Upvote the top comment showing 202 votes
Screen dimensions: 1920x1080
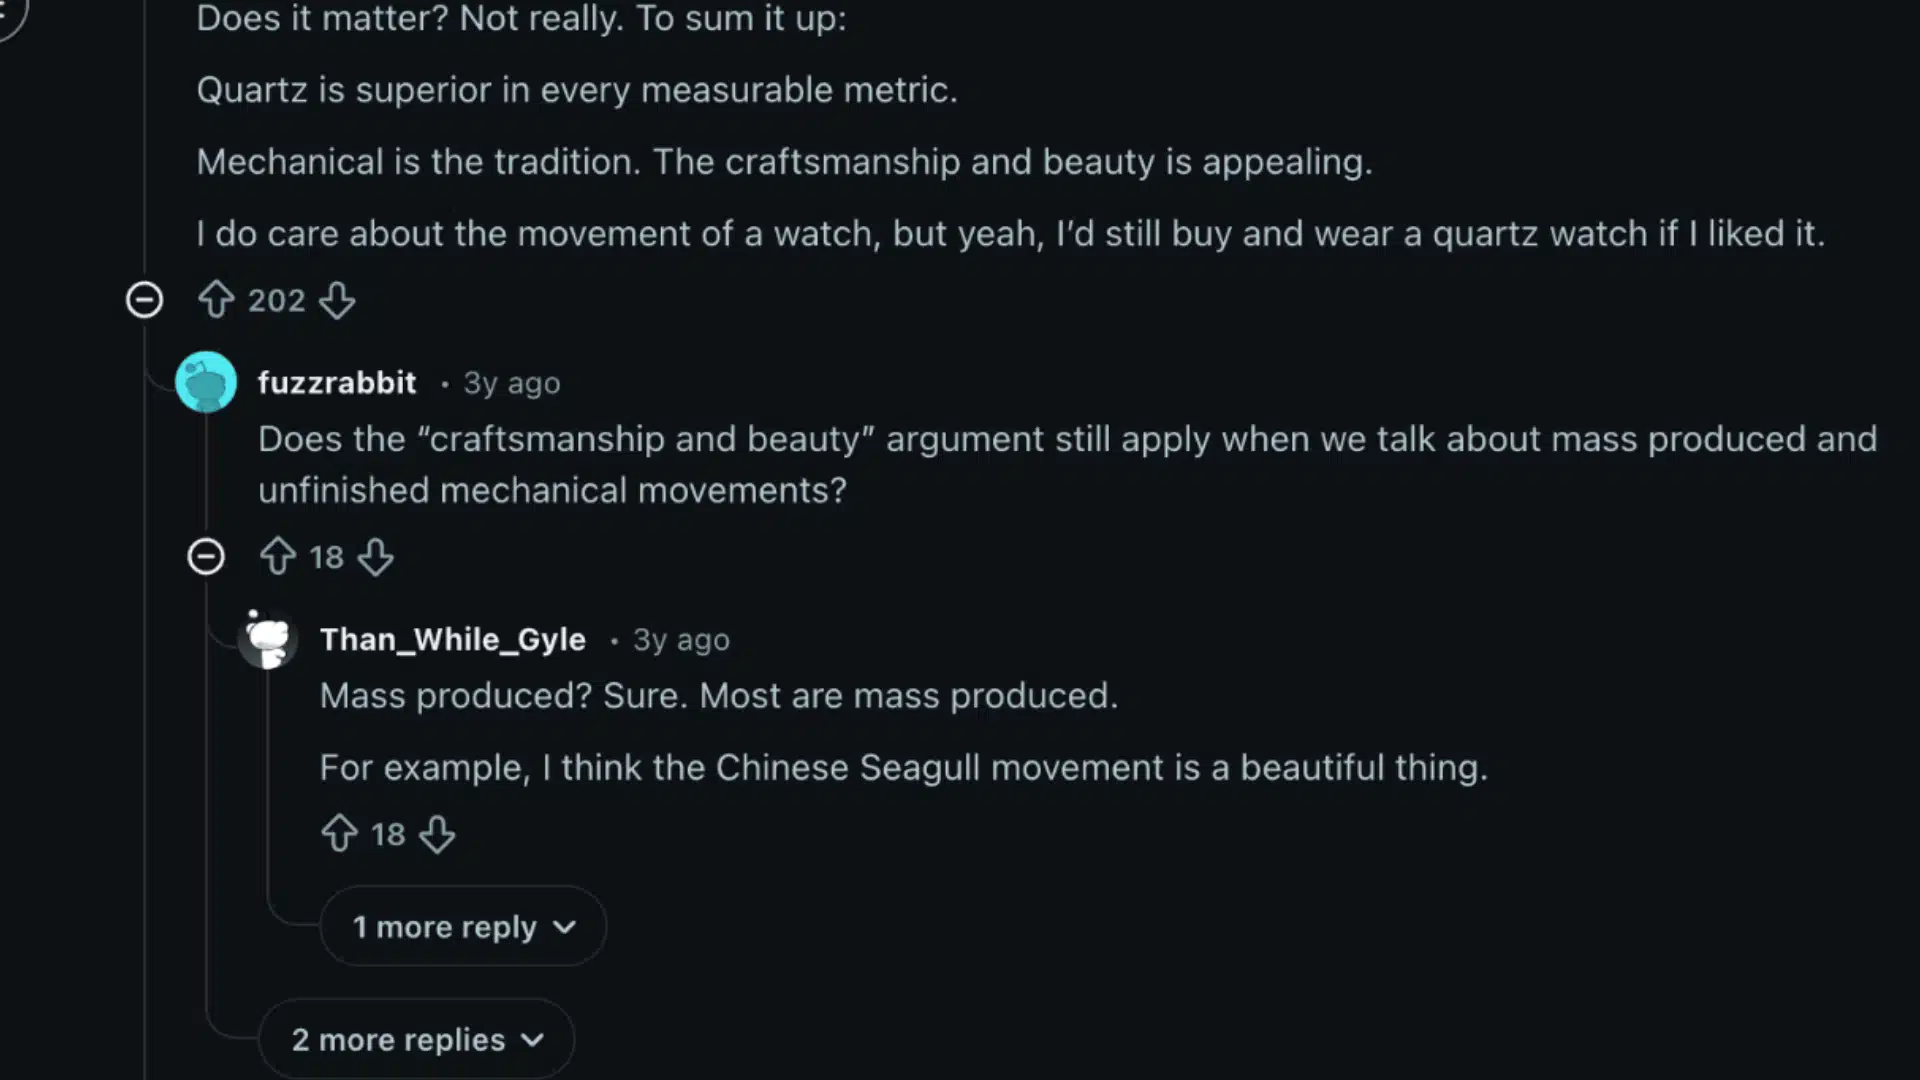pyautogui.click(x=217, y=300)
